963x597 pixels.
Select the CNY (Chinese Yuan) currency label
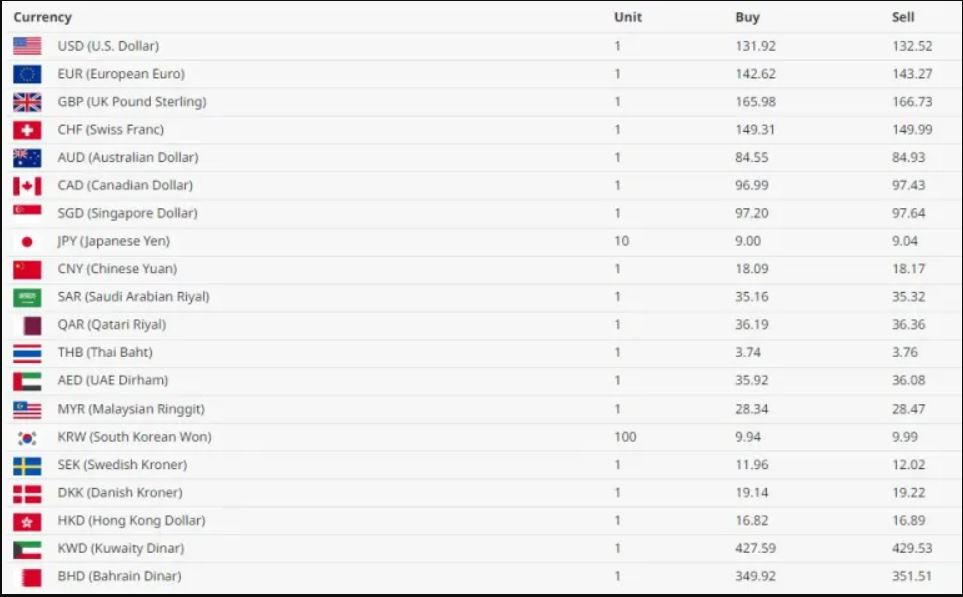click(x=117, y=269)
